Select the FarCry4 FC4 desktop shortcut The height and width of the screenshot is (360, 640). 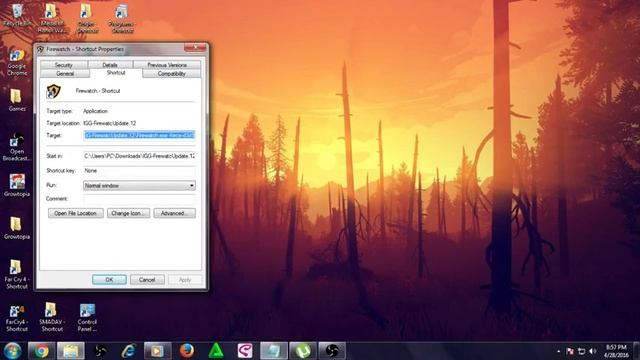(17, 318)
